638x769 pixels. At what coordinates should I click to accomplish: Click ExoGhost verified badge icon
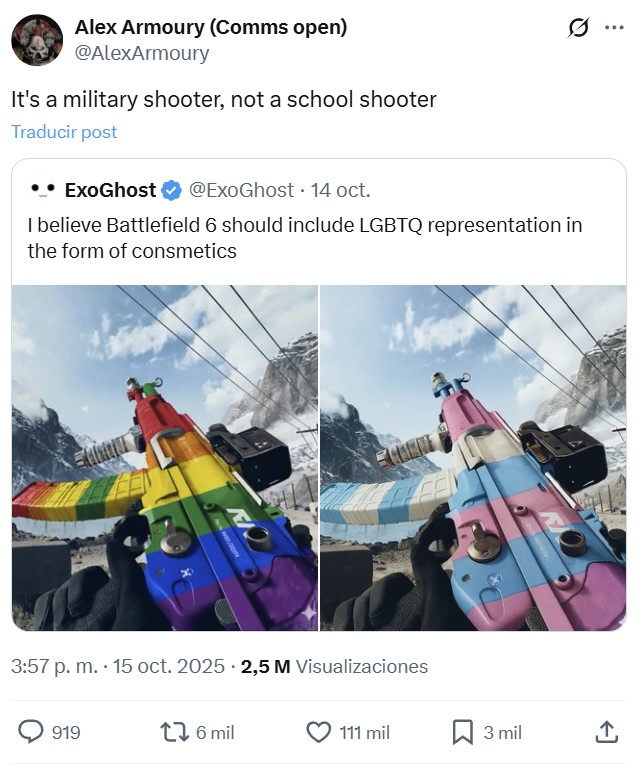click(171, 190)
